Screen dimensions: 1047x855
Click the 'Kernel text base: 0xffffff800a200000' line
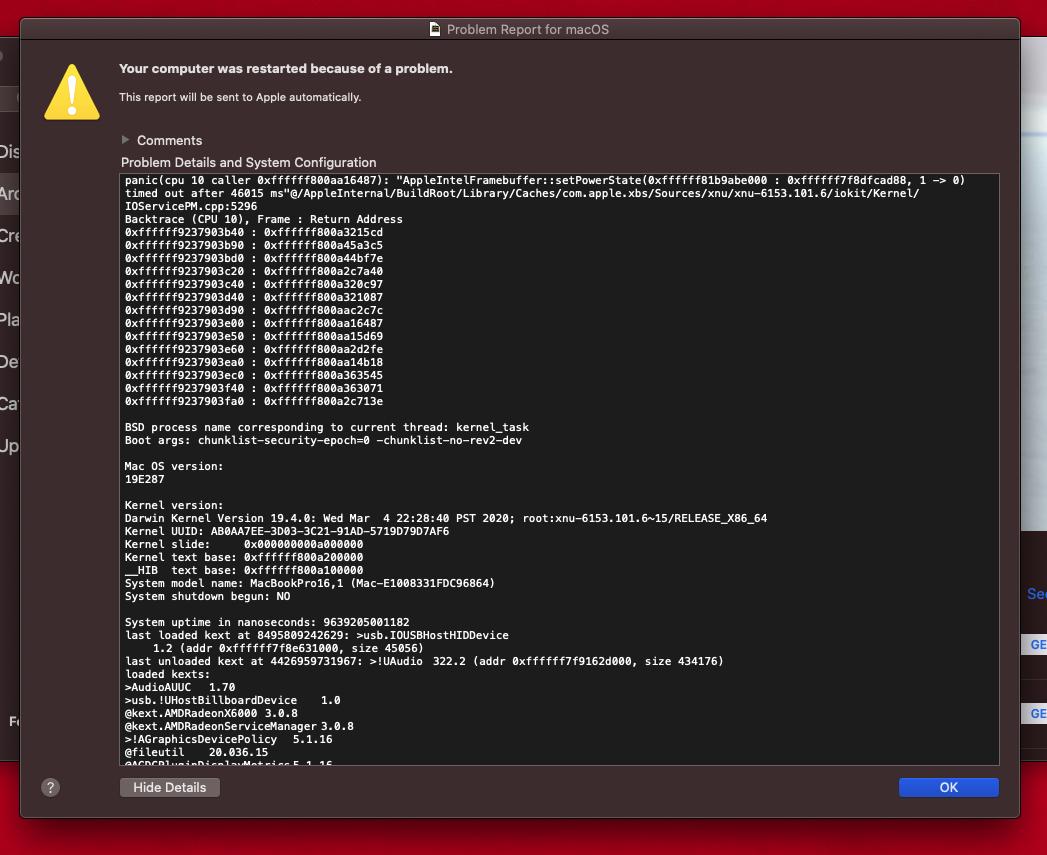click(x=244, y=558)
